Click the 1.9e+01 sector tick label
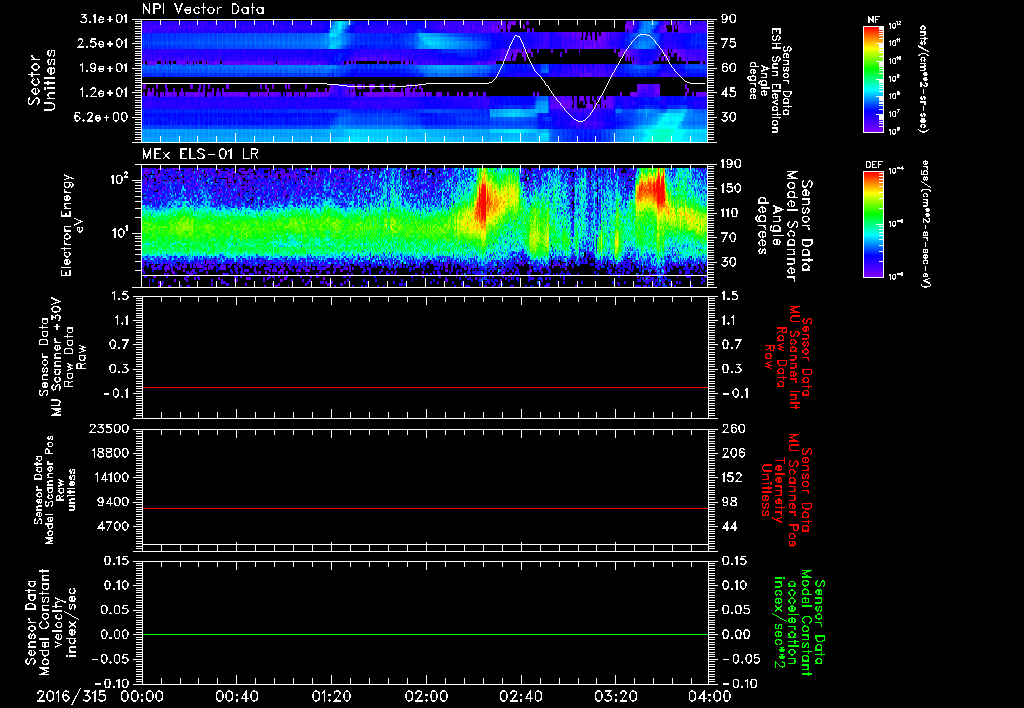 tap(104, 68)
